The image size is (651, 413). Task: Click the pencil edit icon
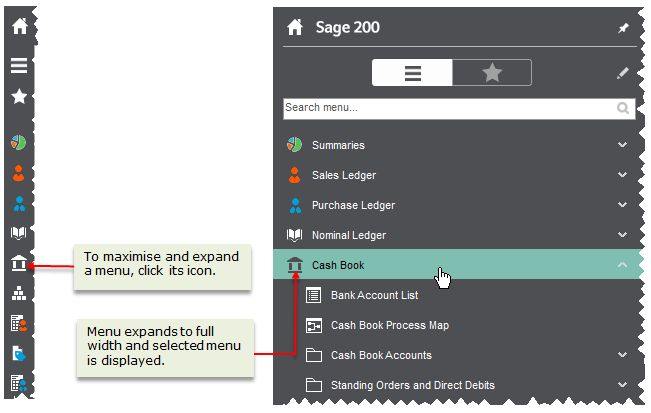[623, 73]
